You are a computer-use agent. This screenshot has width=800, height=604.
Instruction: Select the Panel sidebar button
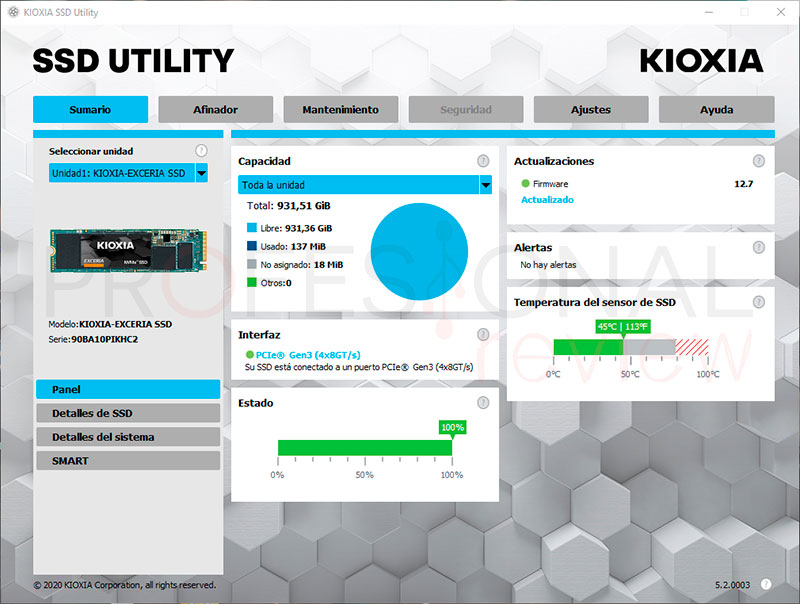(128, 389)
